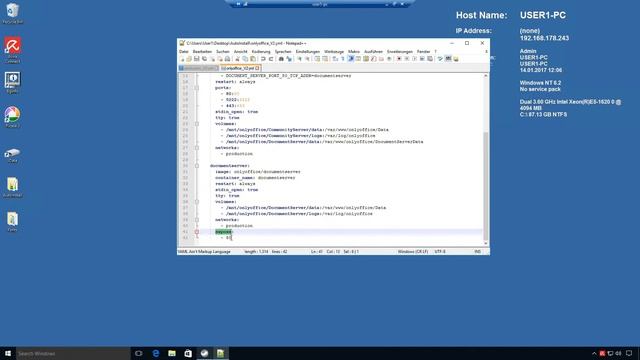Toggle Show All Characters icon
The height and width of the screenshot is (360, 640).
pyautogui.click(x=343, y=59)
